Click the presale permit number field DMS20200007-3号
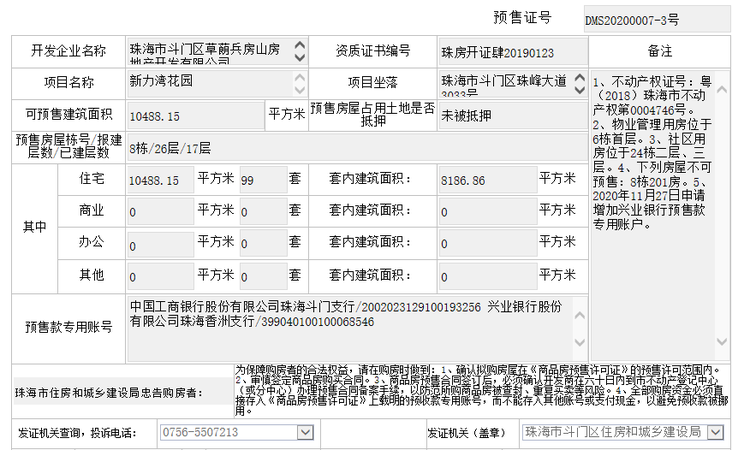The height and width of the screenshot is (450, 750). [657, 19]
